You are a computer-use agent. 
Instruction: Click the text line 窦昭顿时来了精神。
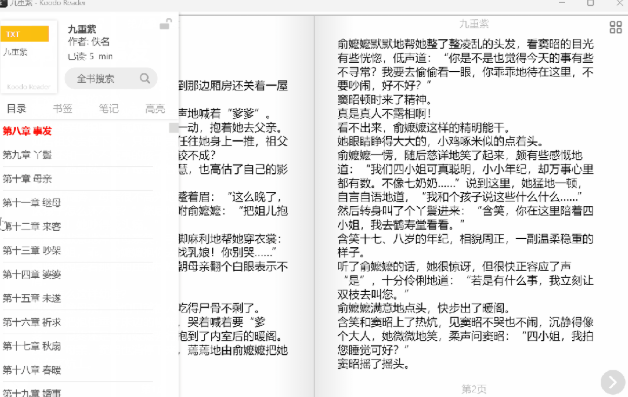coord(384,99)
